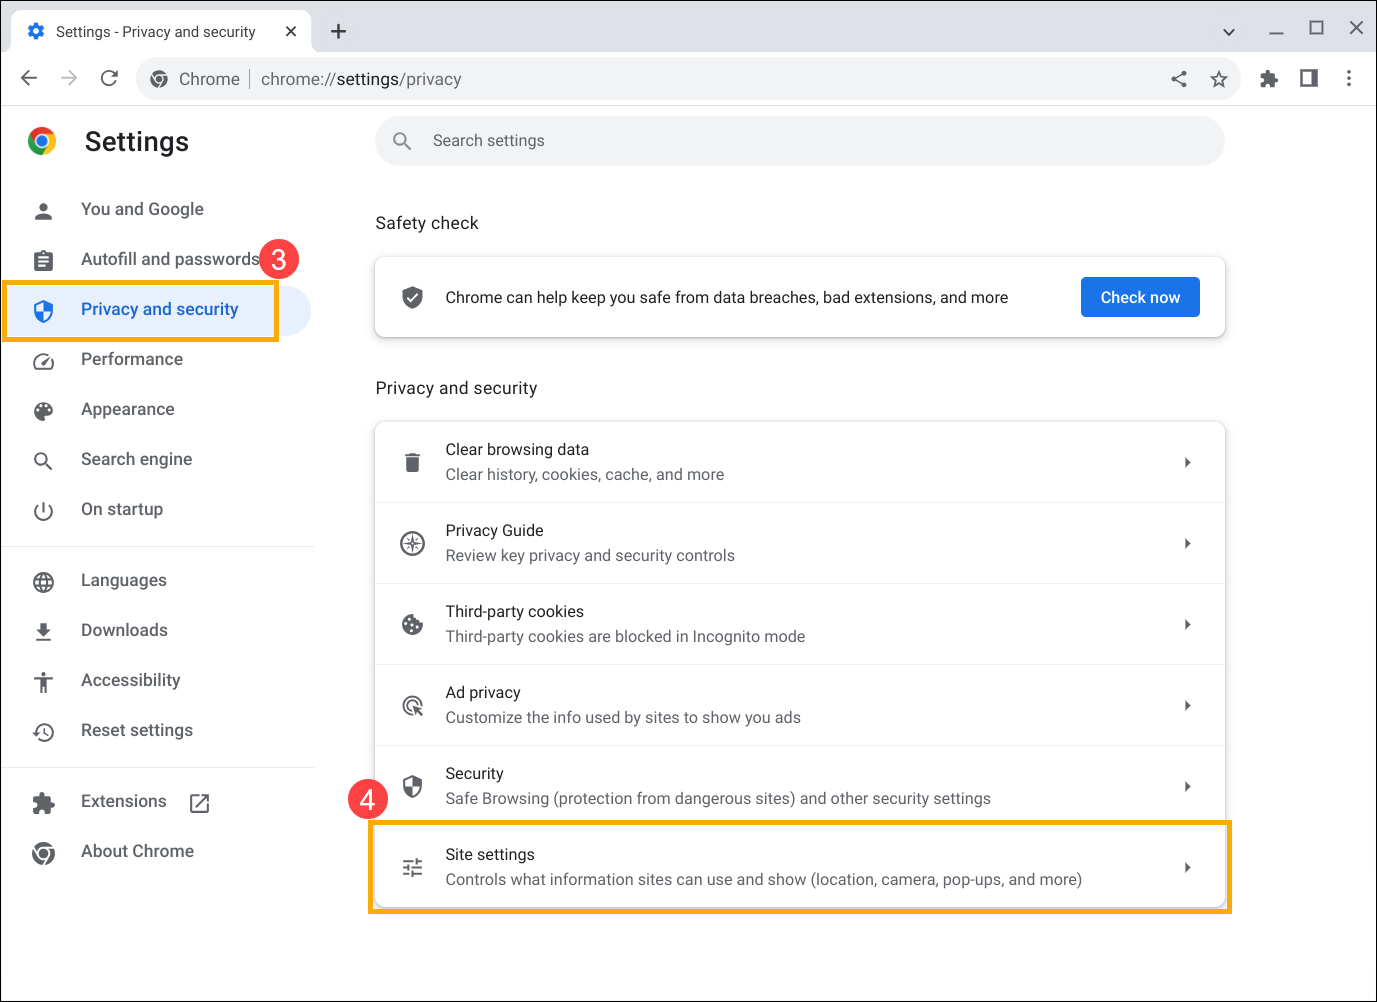Open Autofill and passwords section
1377x1002 pixels.
pos(170,259)
